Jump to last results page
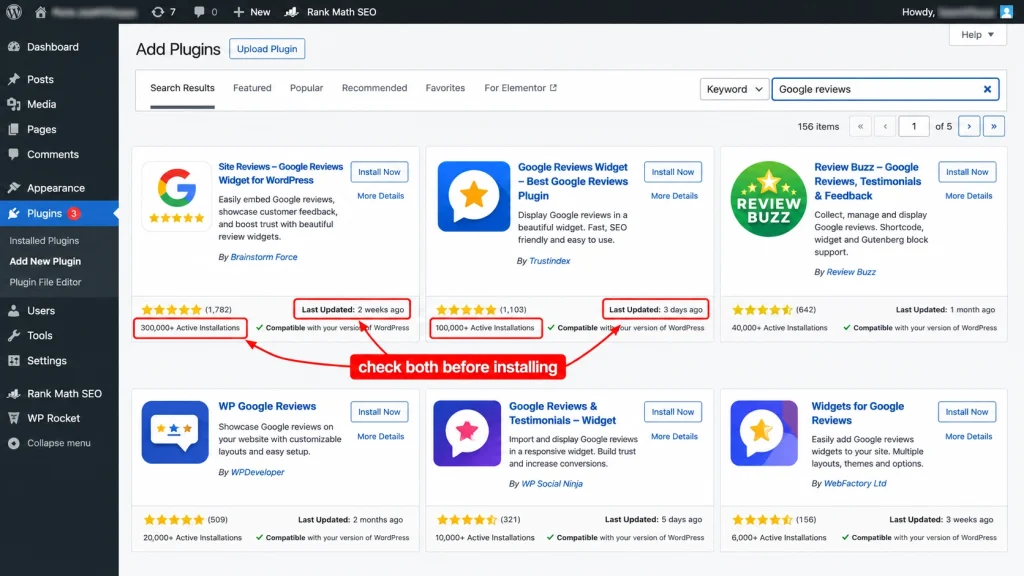Image resolution: width=1024 pixels, height=576 pixels. (994, 126)
